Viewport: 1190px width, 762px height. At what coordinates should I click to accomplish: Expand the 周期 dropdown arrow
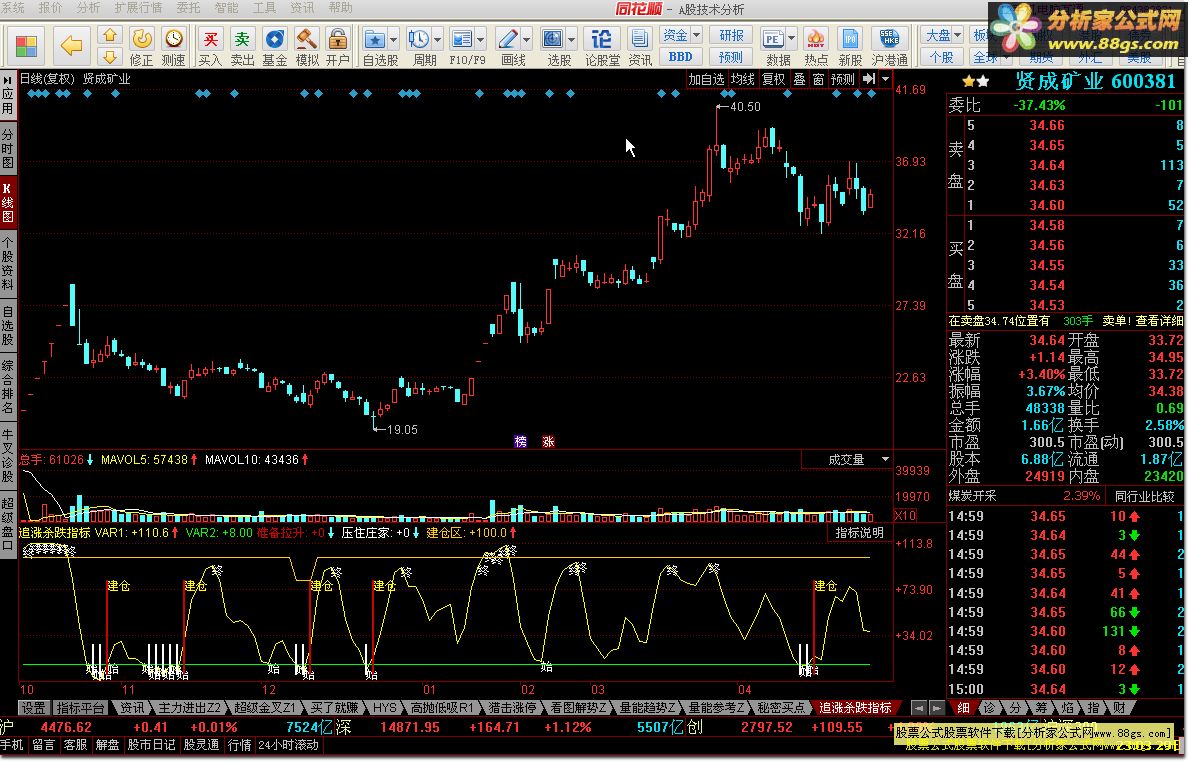click(436, 39)
